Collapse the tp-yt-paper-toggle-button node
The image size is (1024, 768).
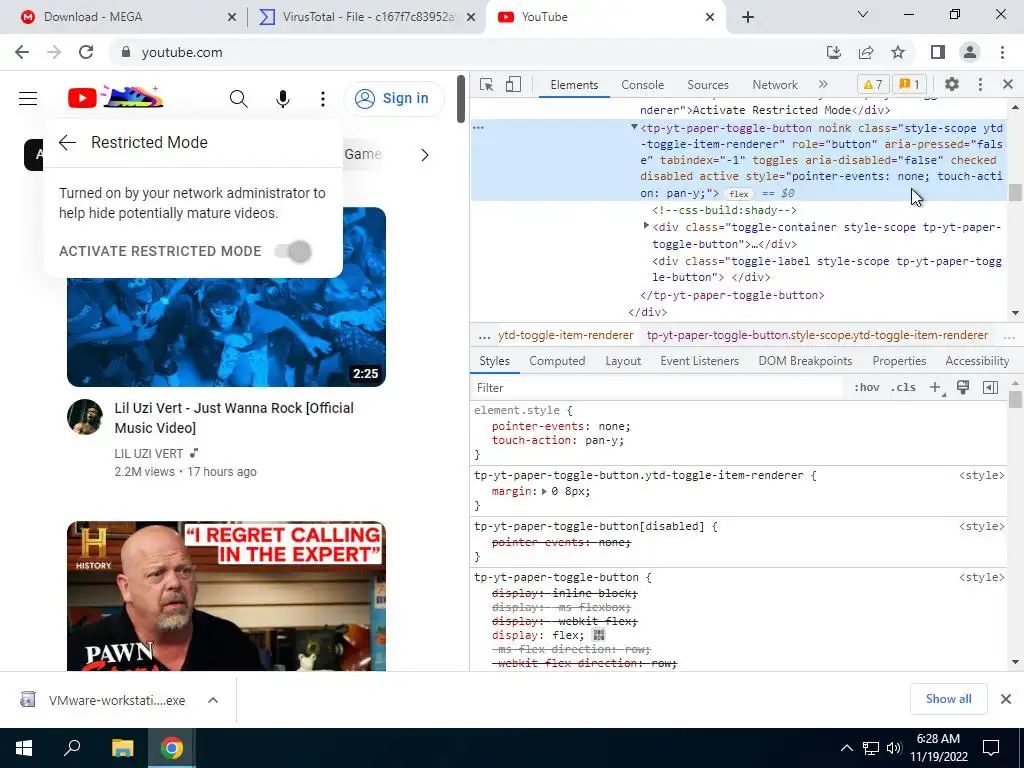pos(633,127)
